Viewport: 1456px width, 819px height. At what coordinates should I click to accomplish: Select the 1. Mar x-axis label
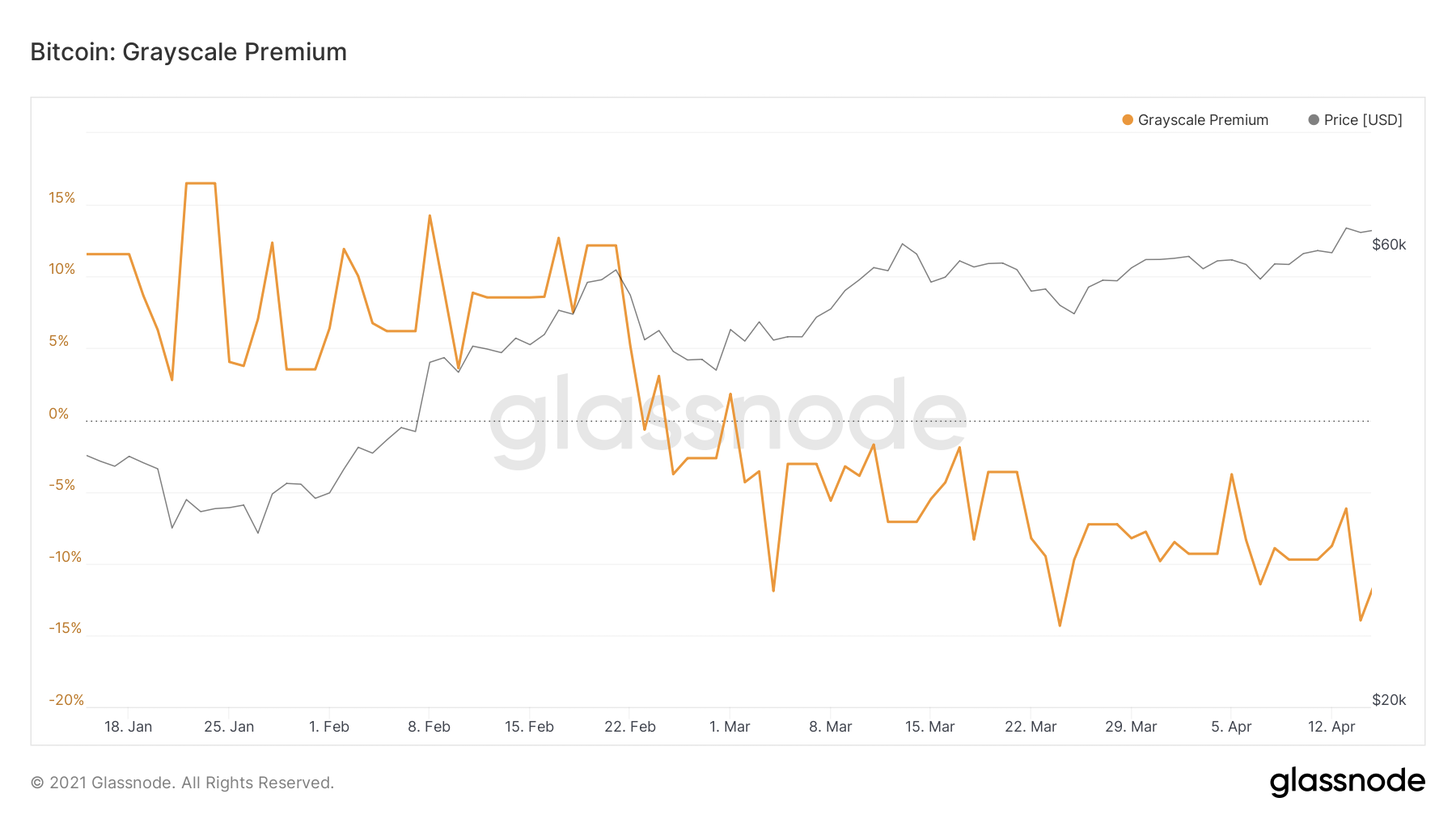click(x=729, y=727)
